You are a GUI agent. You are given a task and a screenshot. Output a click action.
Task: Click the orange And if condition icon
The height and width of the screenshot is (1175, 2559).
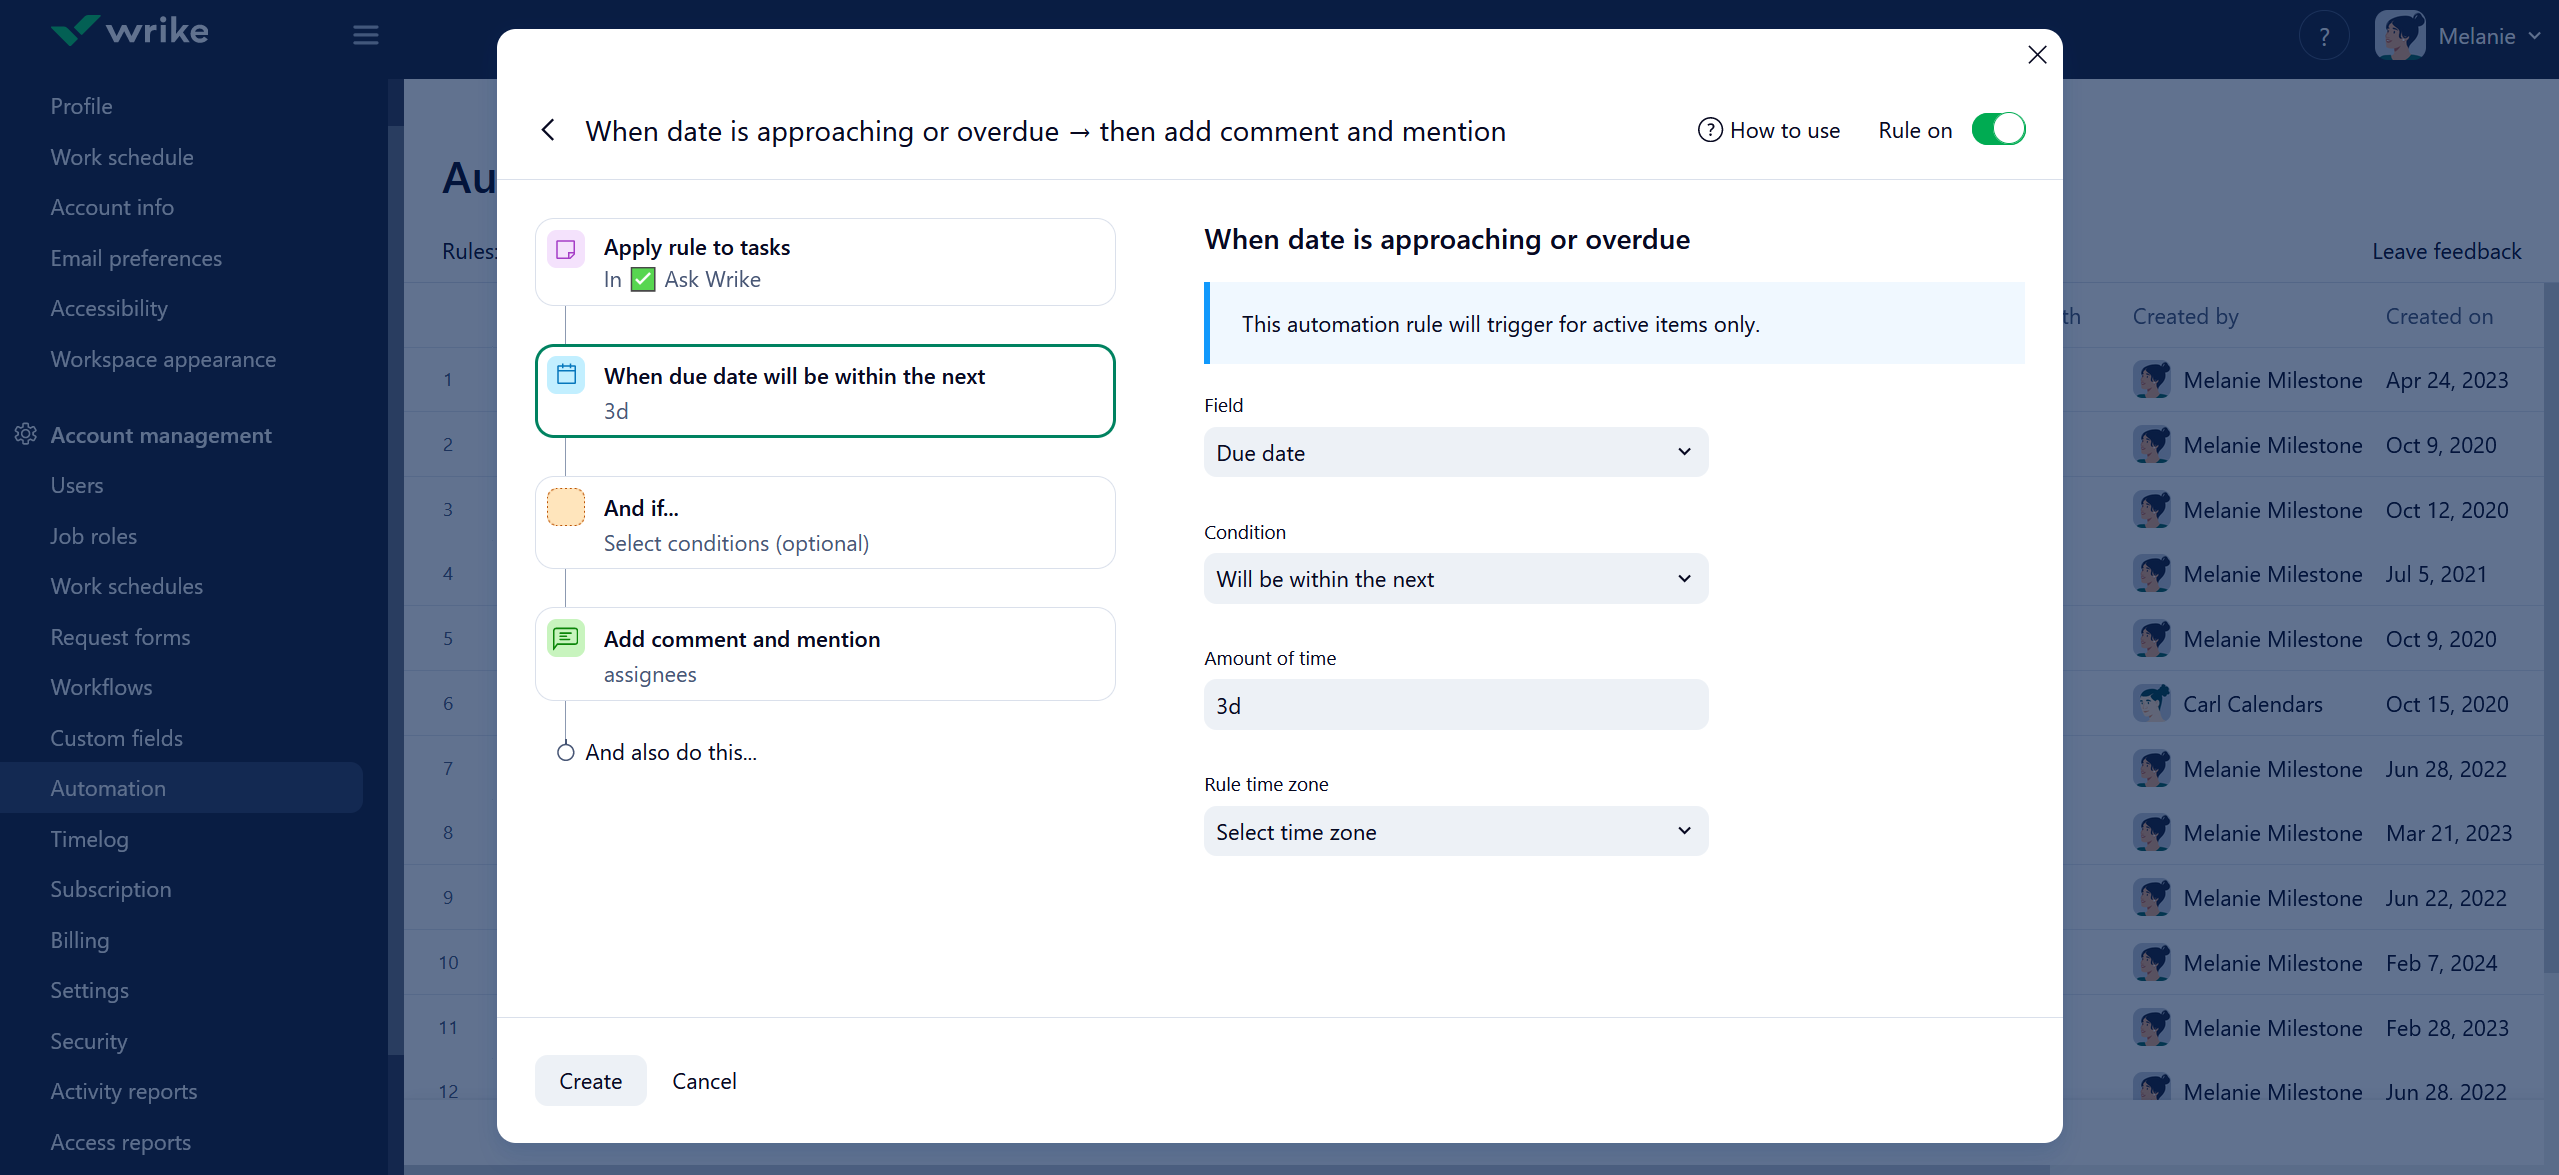point(566,507)
